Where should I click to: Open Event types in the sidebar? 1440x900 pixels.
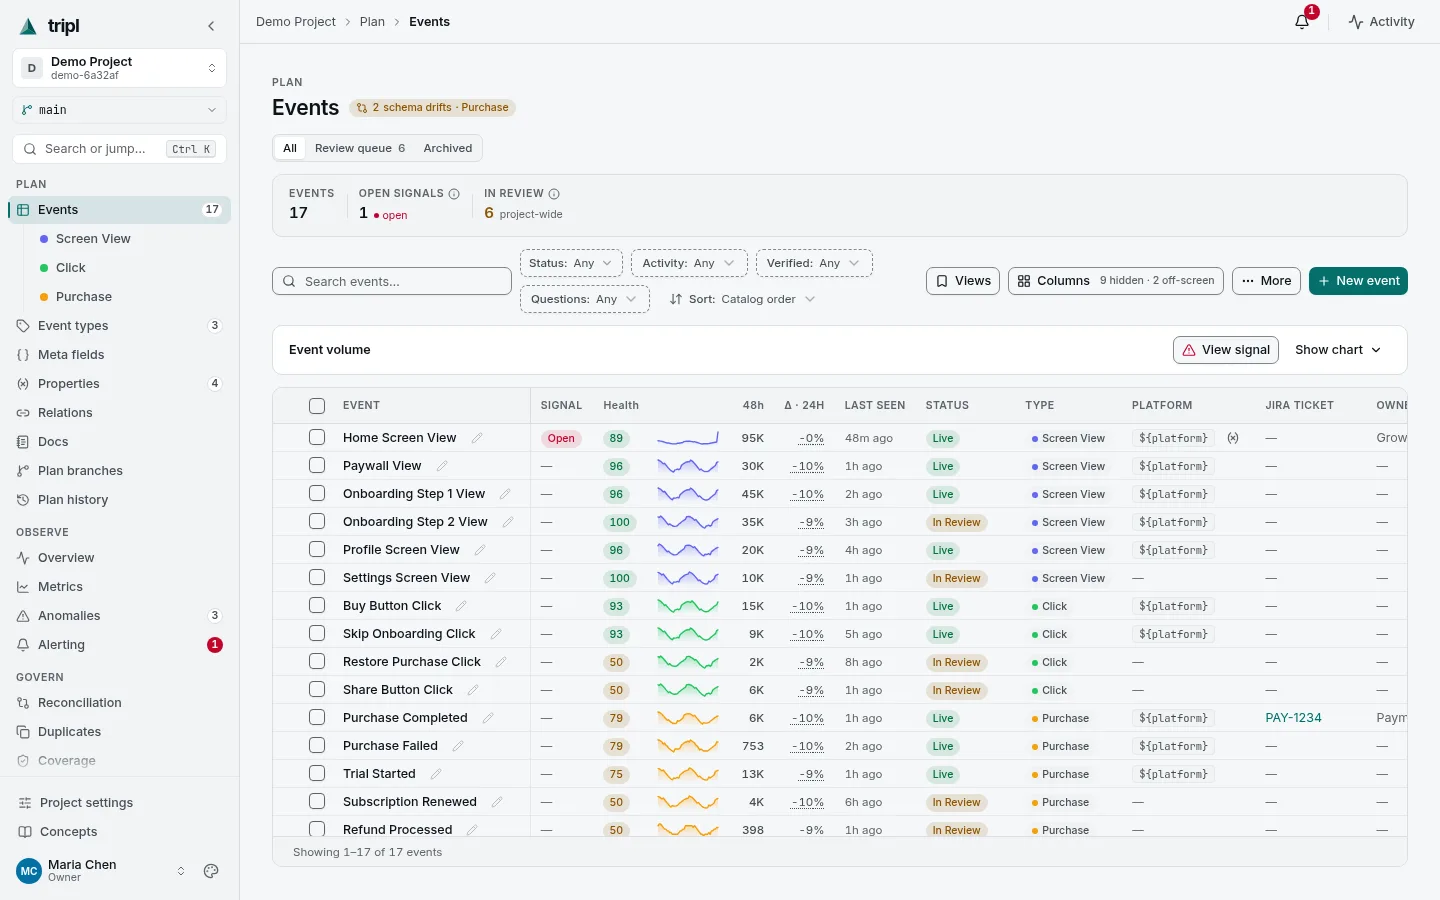120,326
